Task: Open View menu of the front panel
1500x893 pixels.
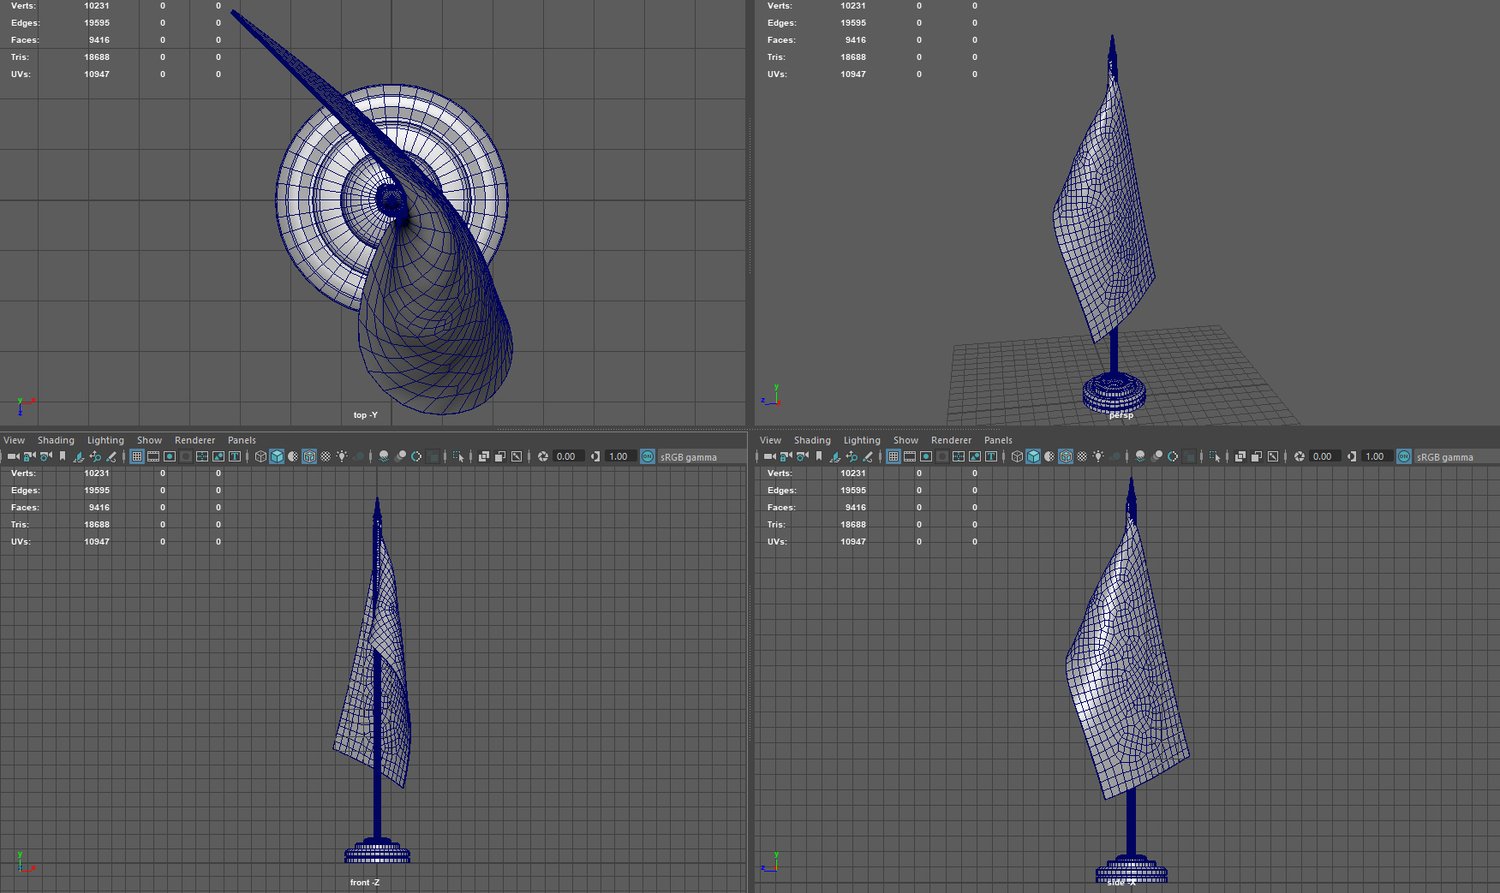Action: coord(14,440)
